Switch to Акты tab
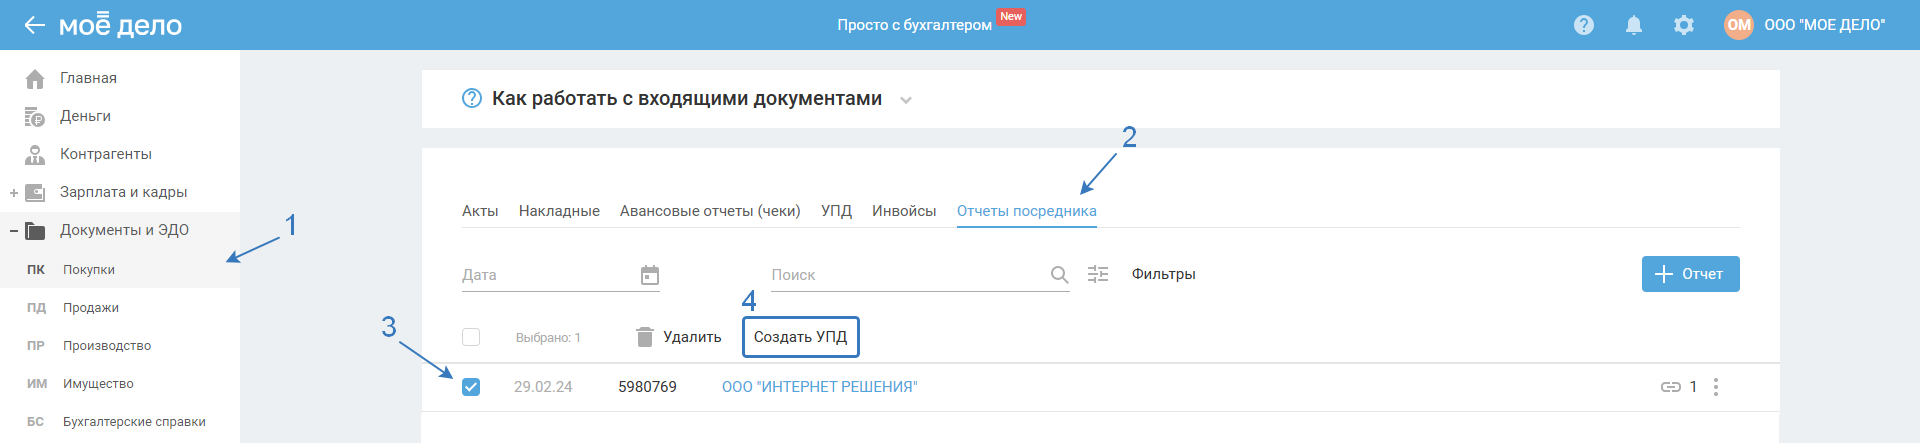1920x443 pixels. click(x=480, y=211)
